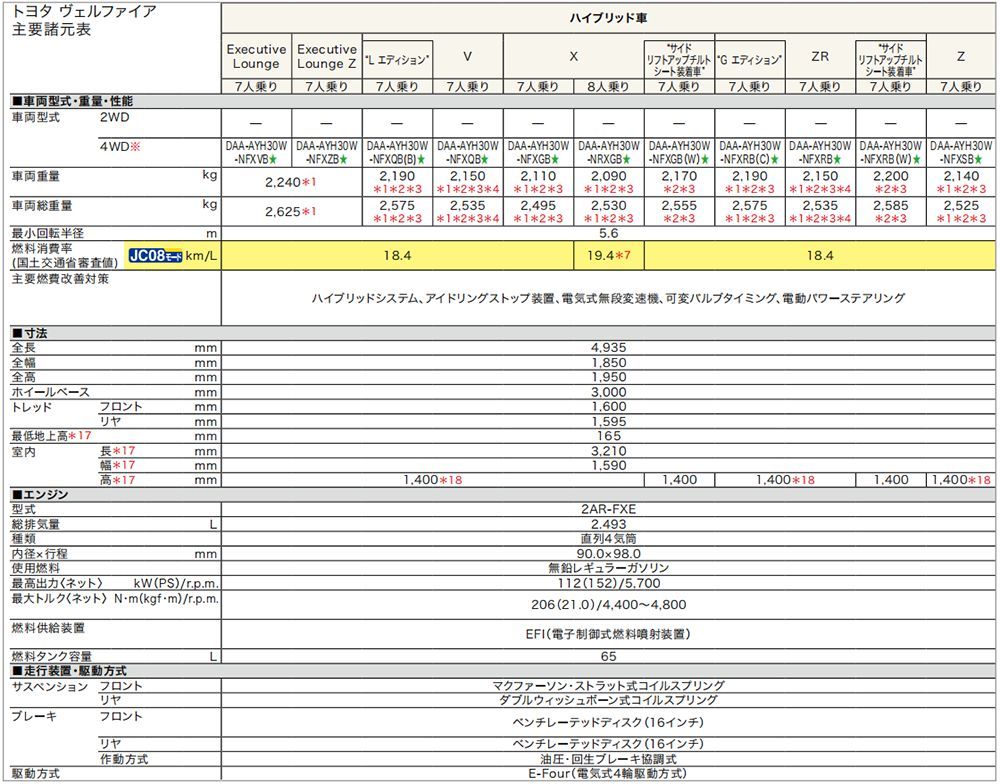Select the ハイブリッド車 header
The height and width of the screenshot is (784, 1000).
pos(608,18)
